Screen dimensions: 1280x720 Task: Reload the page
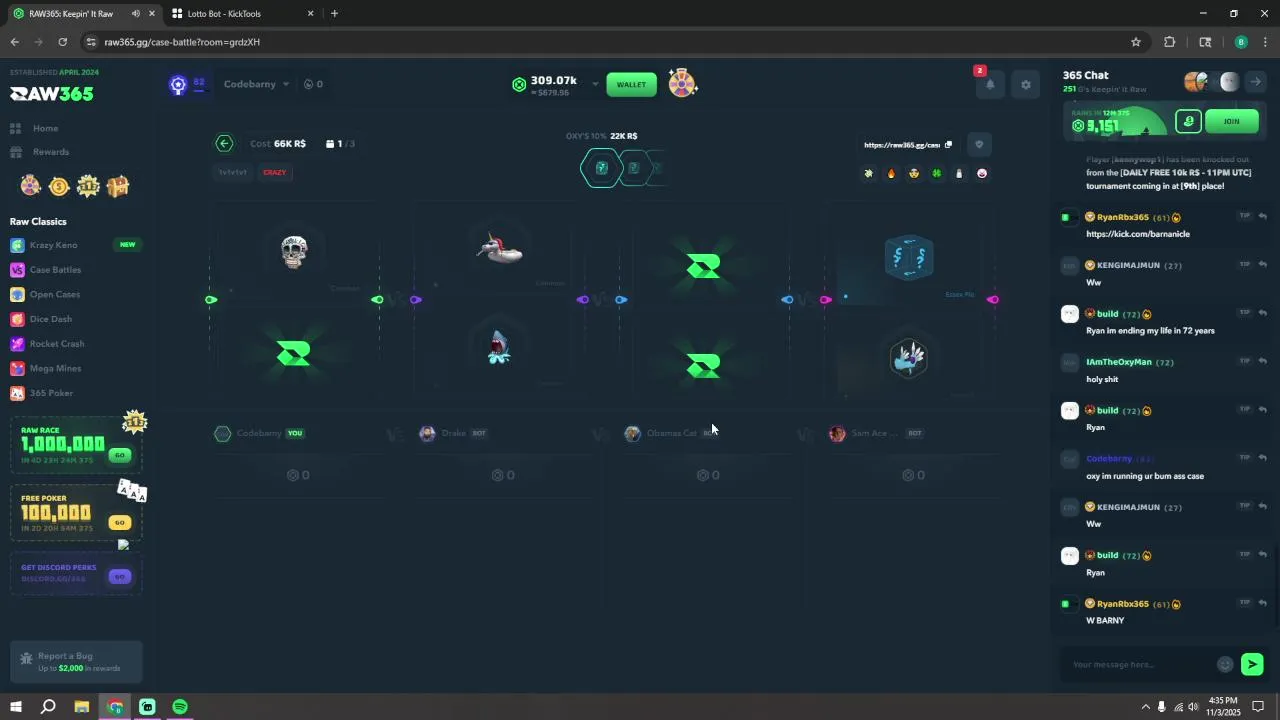62,42
